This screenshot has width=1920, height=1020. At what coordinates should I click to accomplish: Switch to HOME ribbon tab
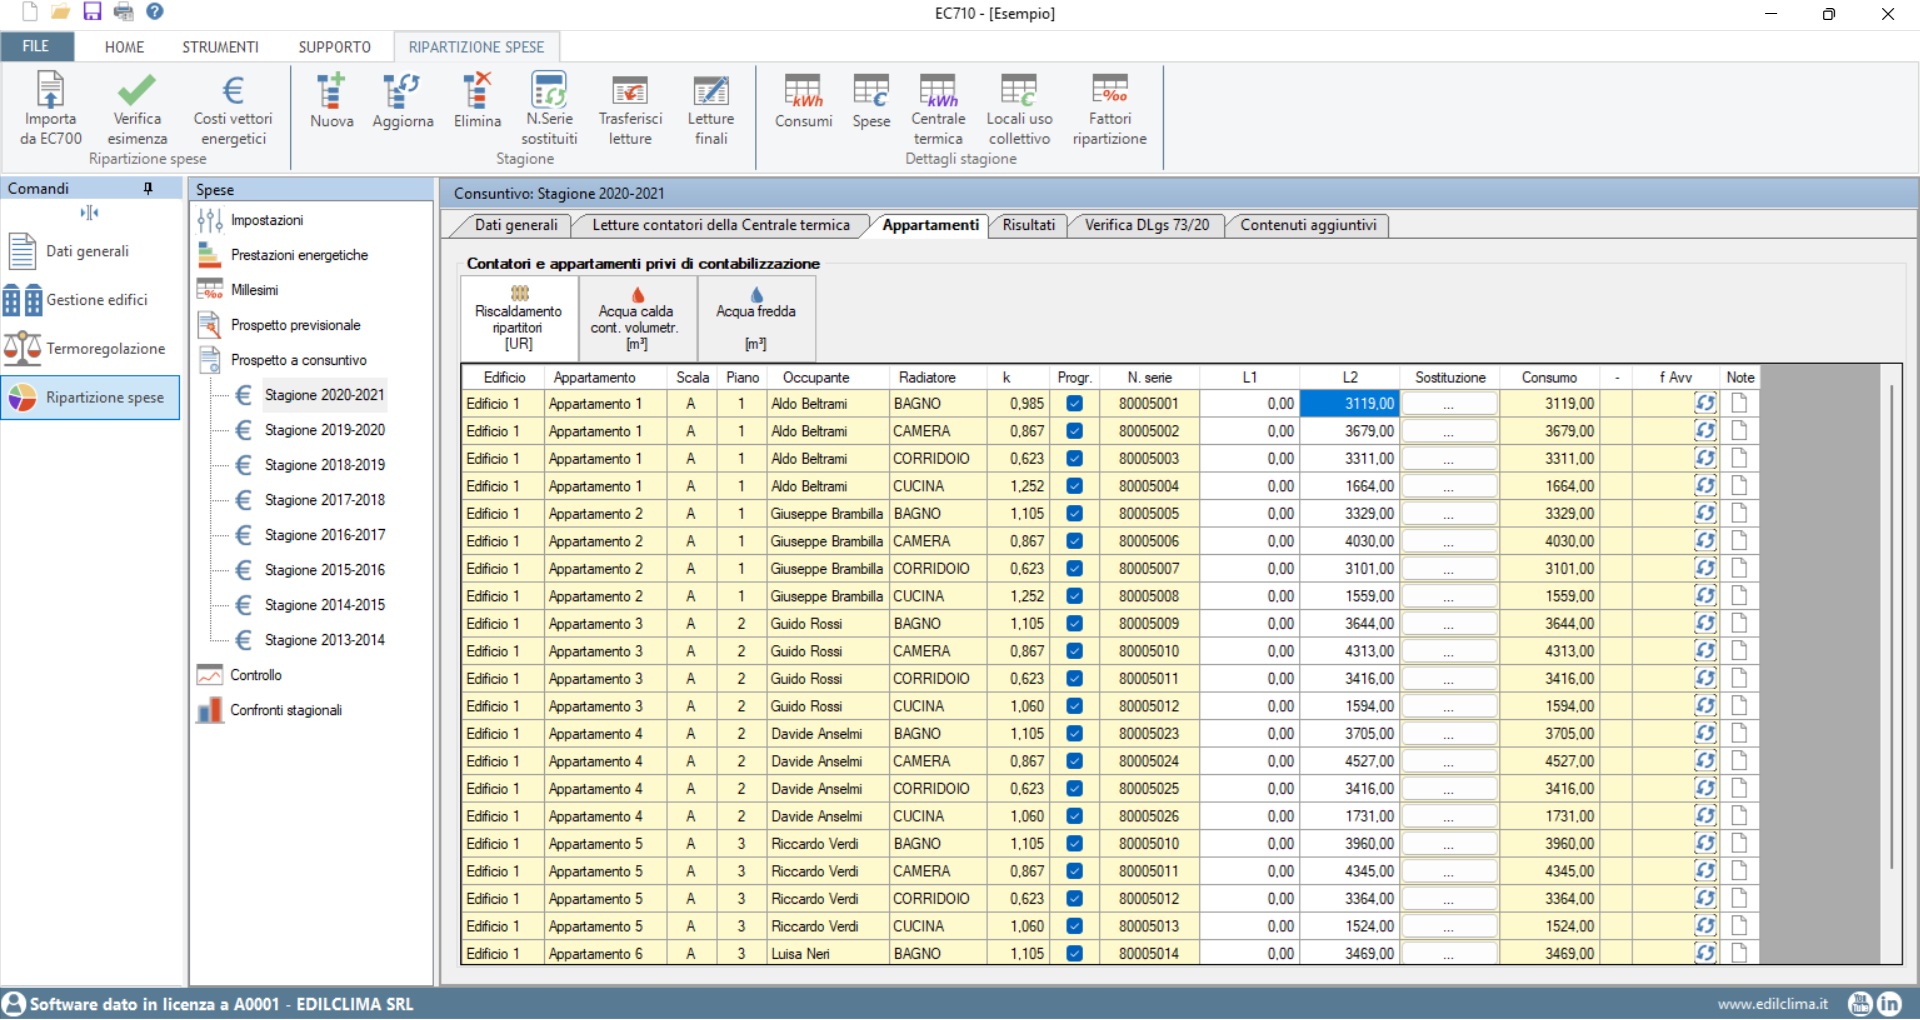coord(124,47)
